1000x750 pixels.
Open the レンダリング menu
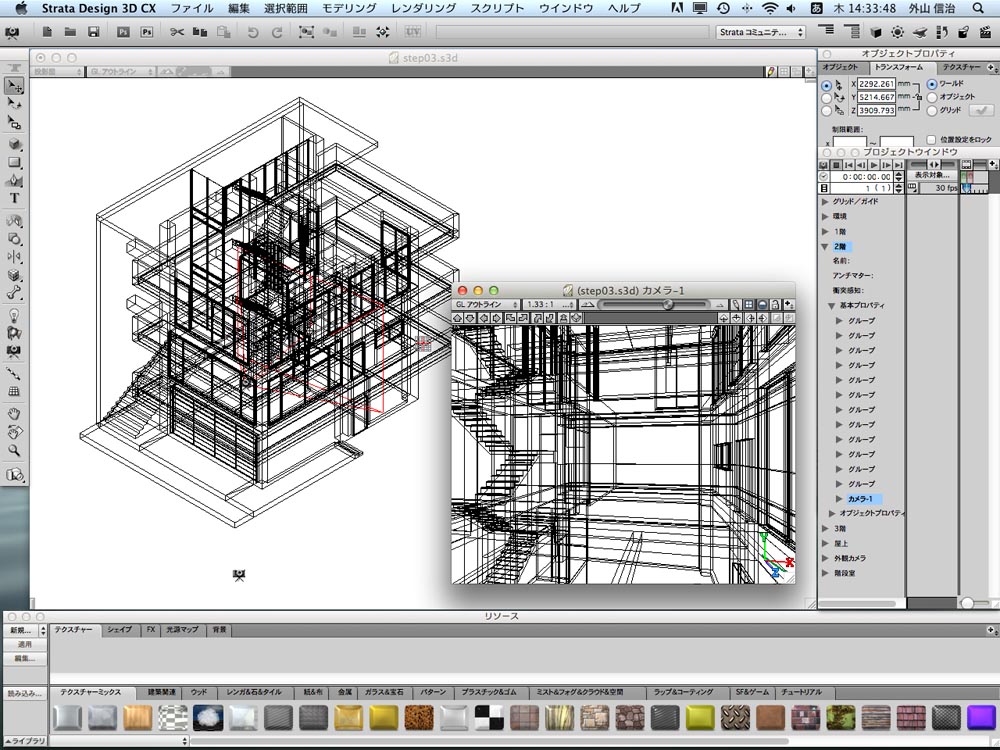point(423,8)
